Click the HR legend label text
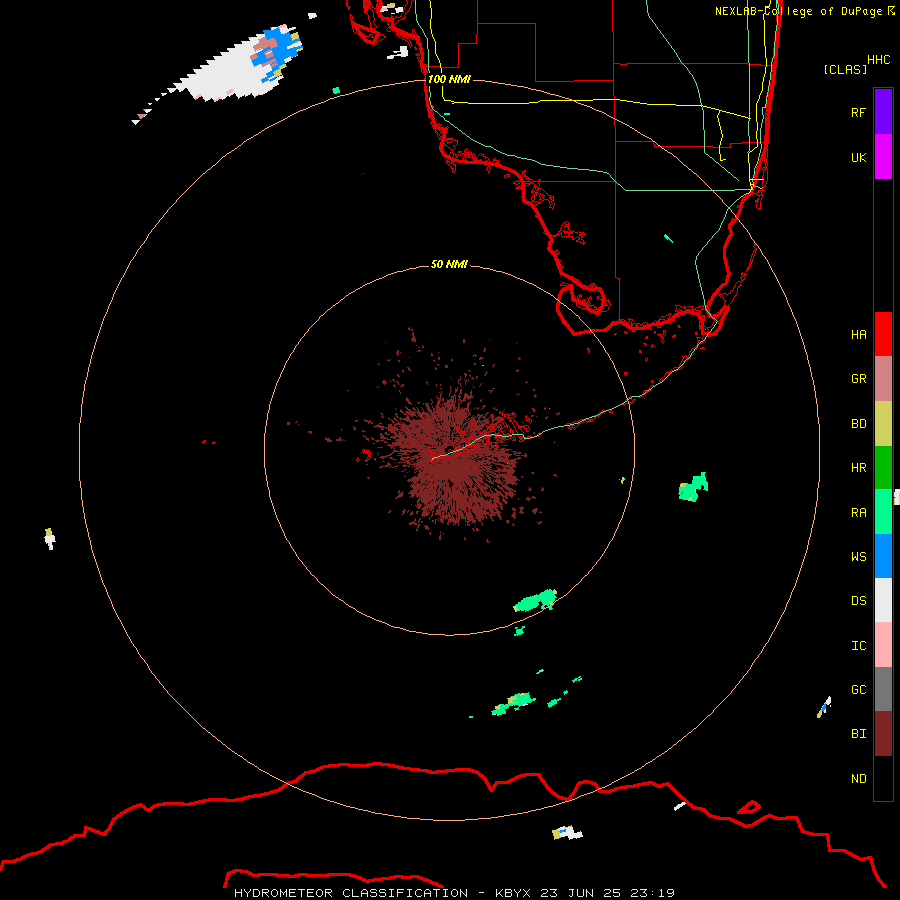Viewport: 900px width, 900px height. click(x=858, y=468)
